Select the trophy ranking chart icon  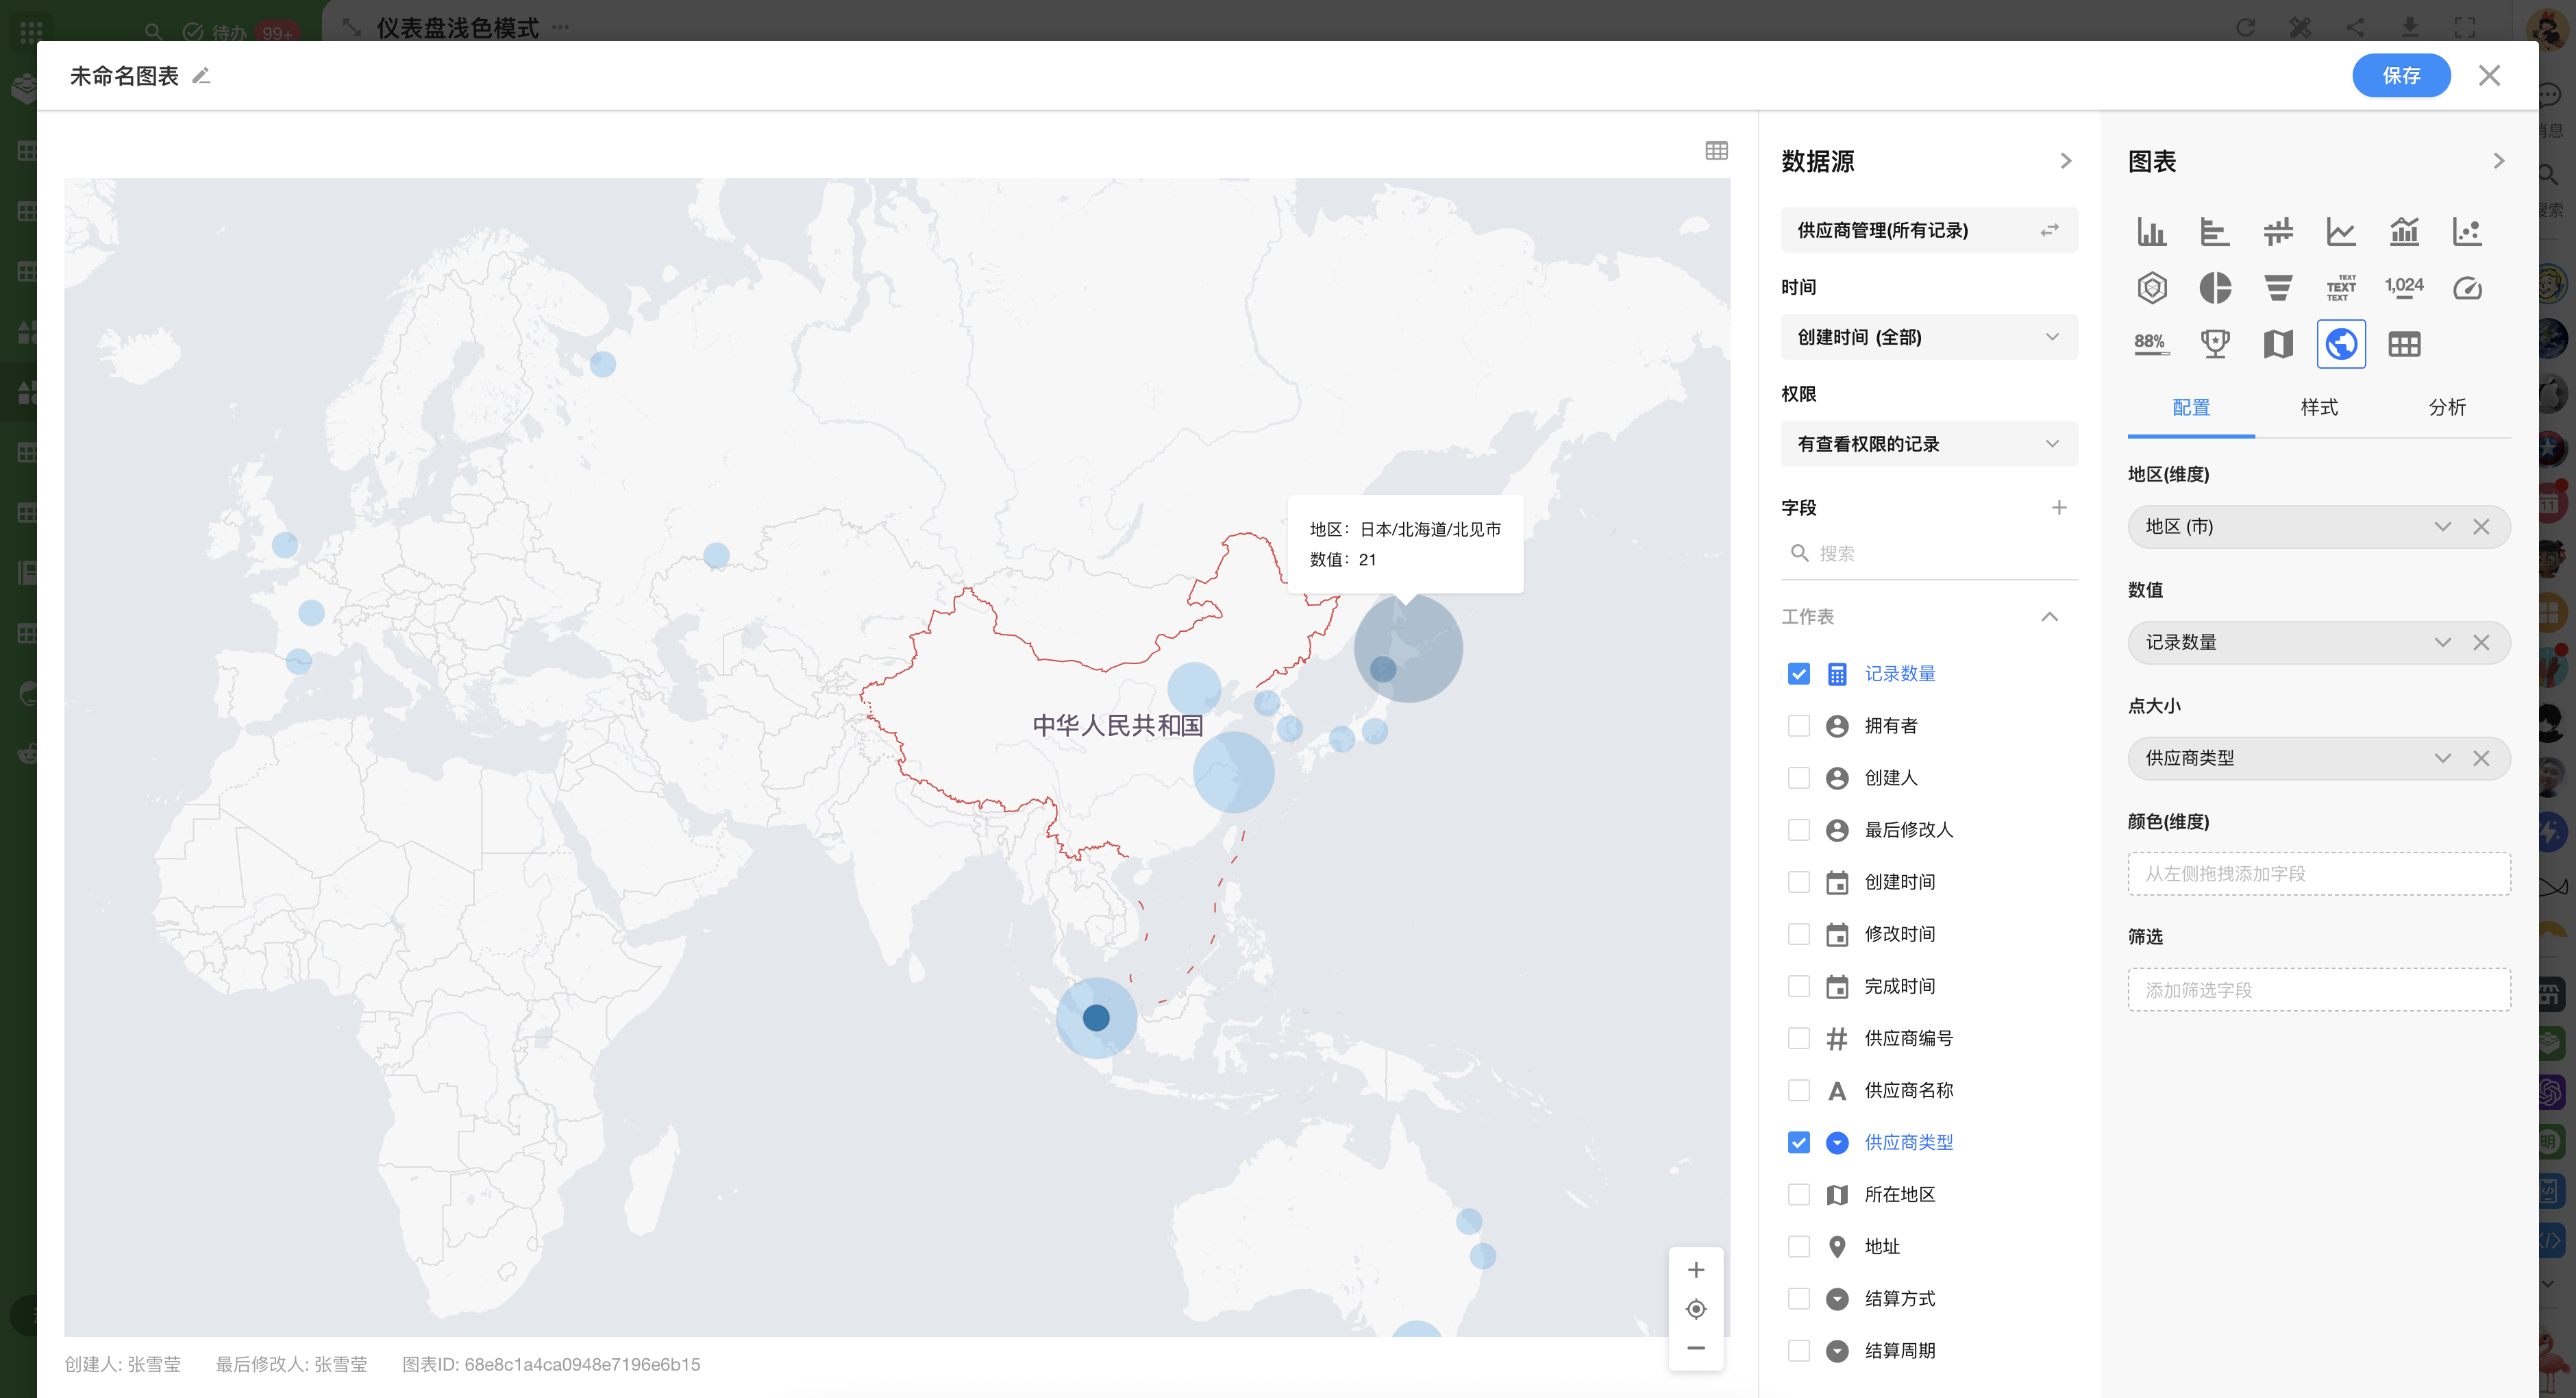point(2215,344)
